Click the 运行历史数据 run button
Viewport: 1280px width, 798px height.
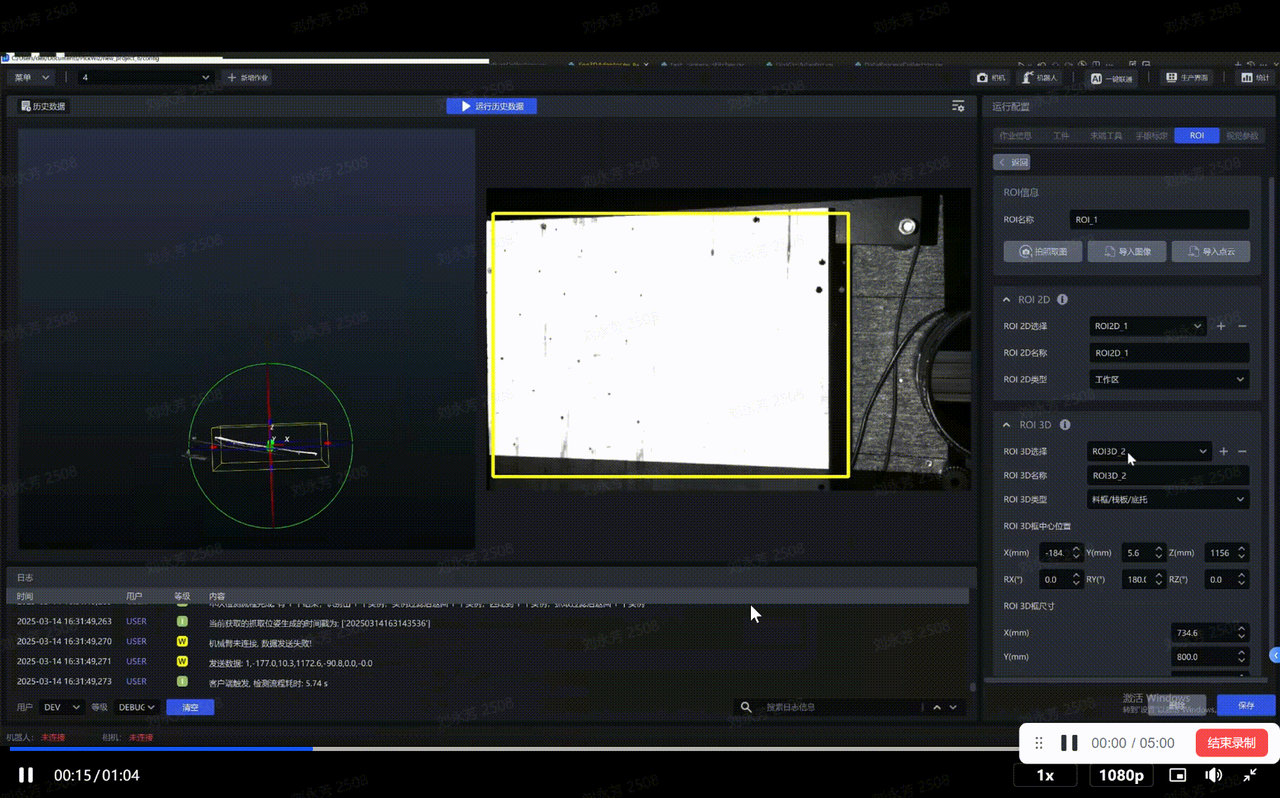point(492,106)
